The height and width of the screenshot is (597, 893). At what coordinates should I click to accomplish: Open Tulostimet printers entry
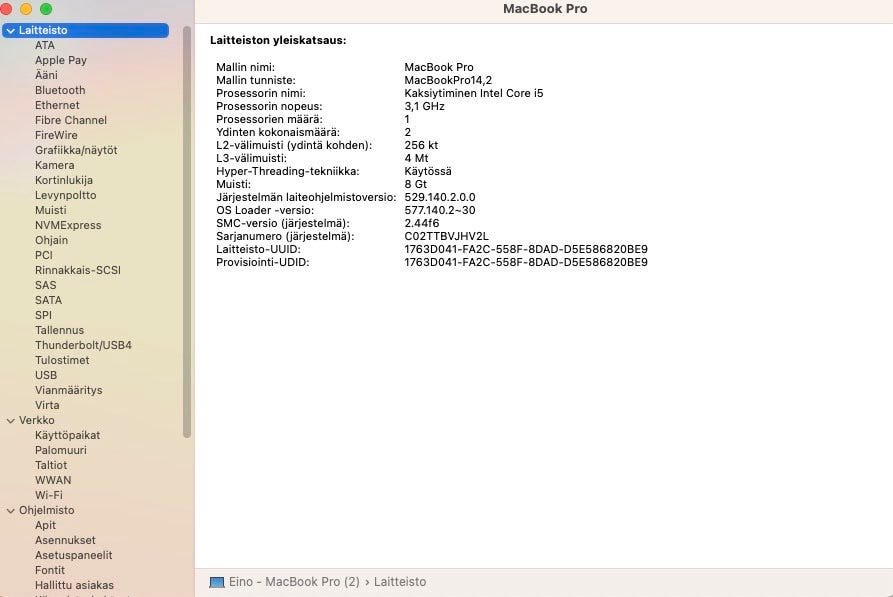(62, 361)
